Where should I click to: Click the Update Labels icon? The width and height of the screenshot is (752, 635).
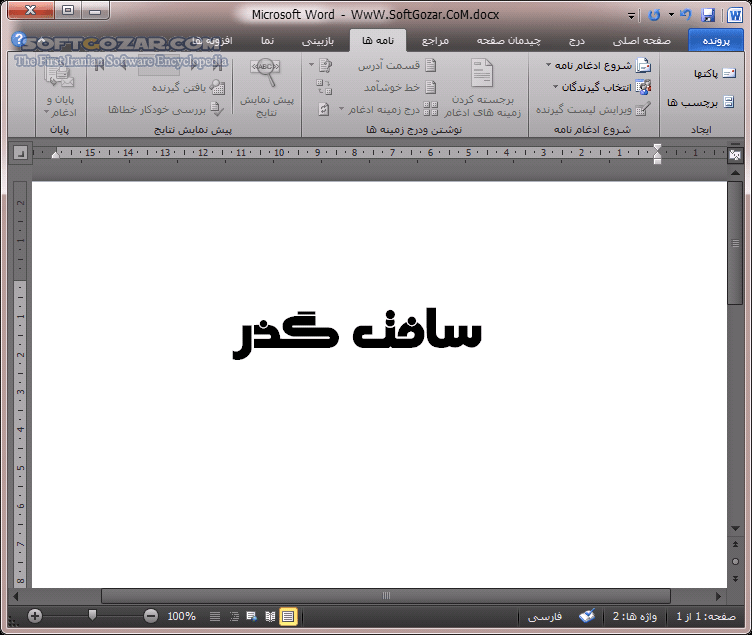(324, 109)
